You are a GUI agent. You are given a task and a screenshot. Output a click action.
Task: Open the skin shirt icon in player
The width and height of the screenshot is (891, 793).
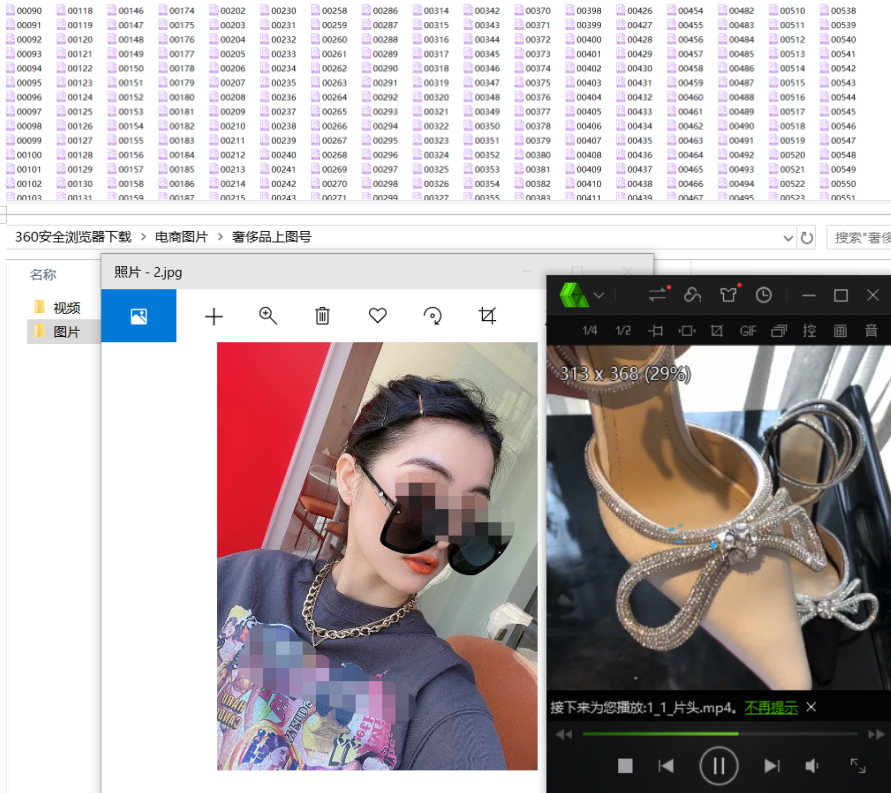[727, 295]
